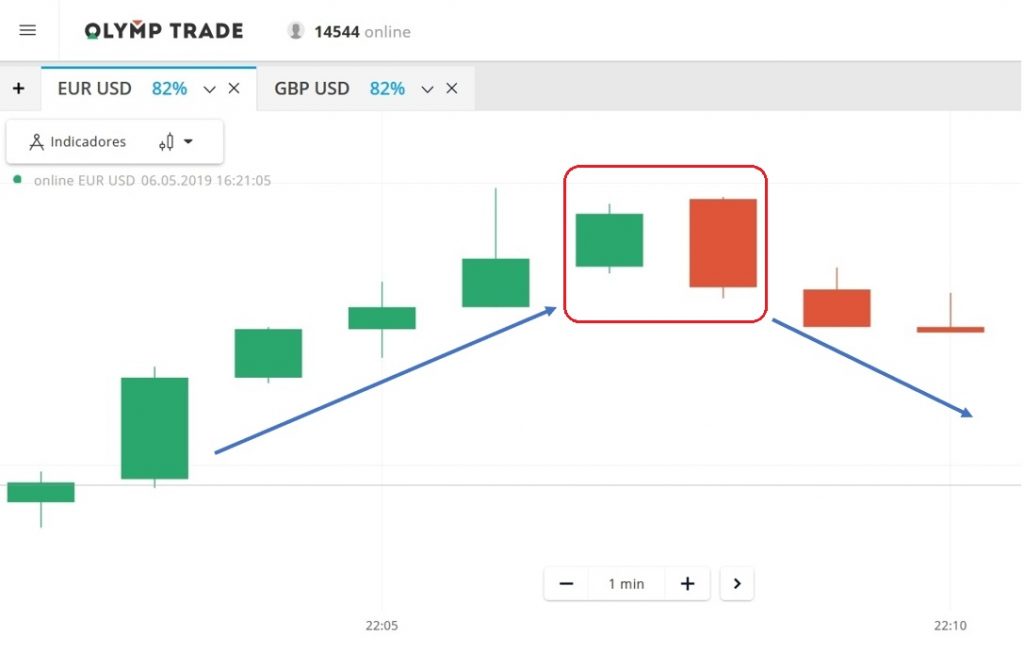The image size is (1024, 652).
Task: Open the chart type candlestick dropdown
Action: pyautogui.click(x=176, y=142)
